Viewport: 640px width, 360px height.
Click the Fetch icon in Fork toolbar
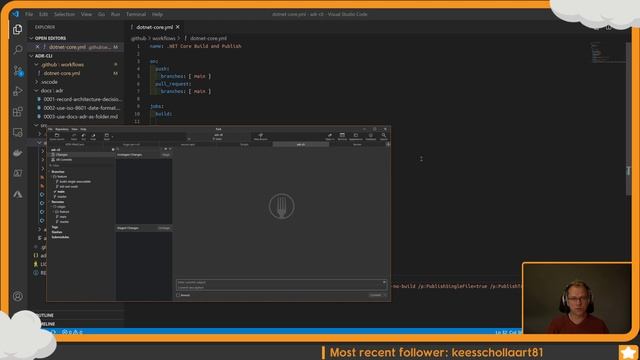coord(74,136)
